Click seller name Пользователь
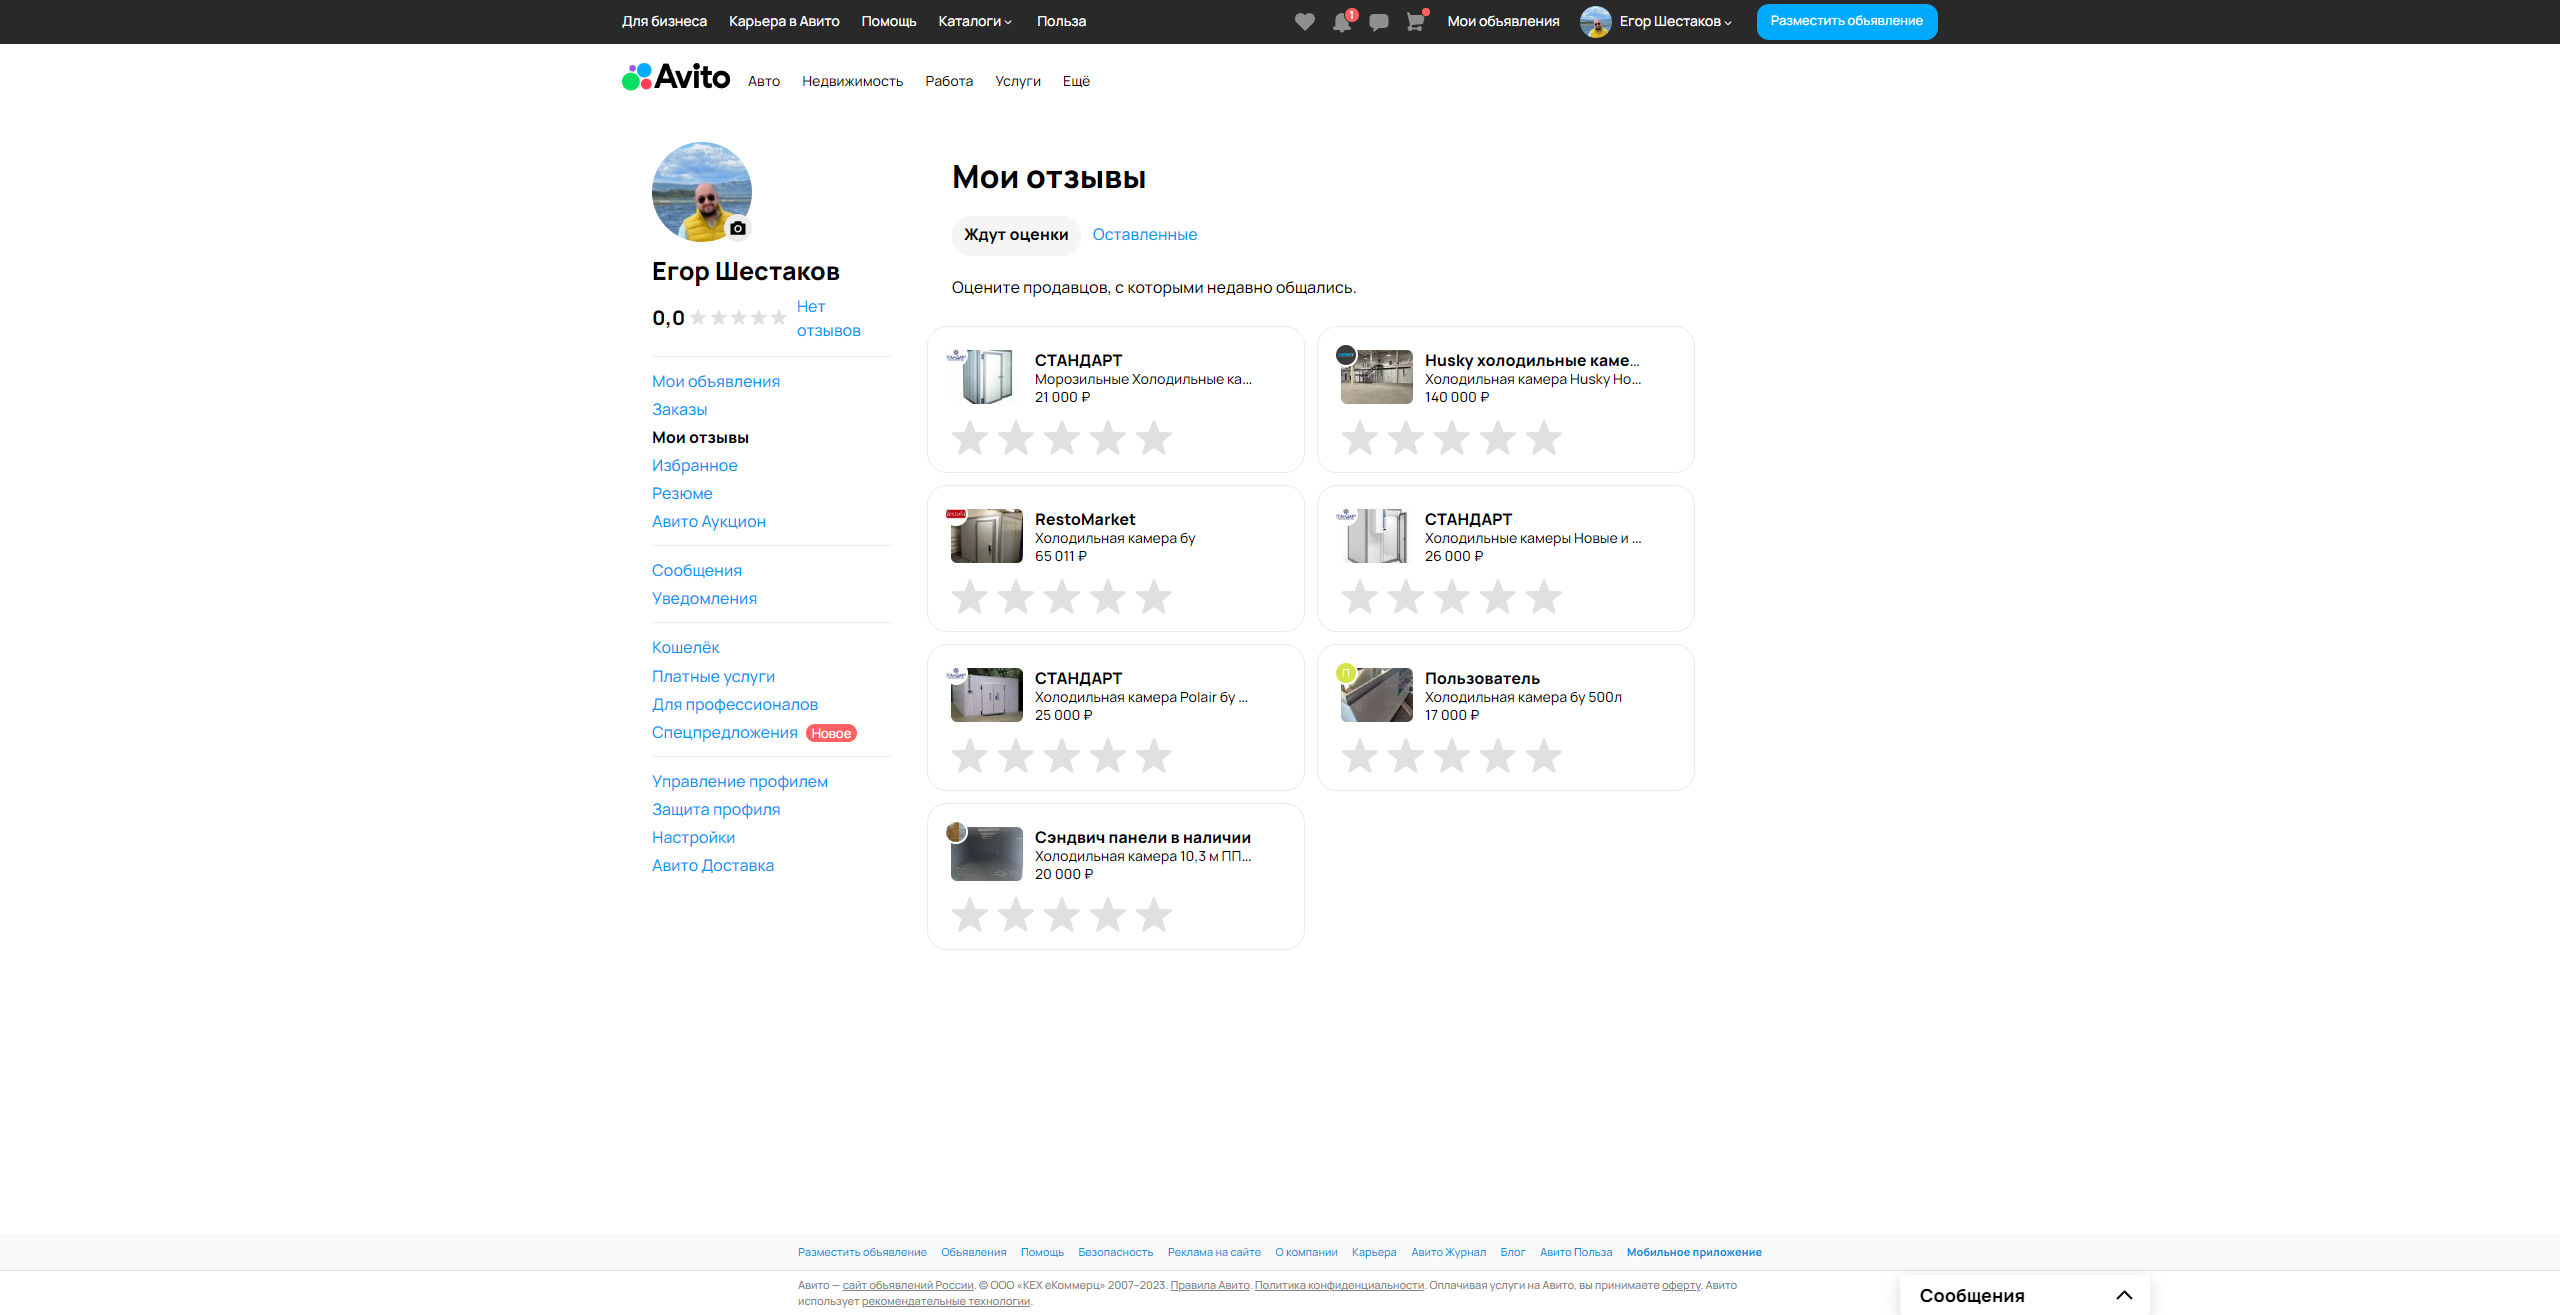 (x=1482, y=679)
